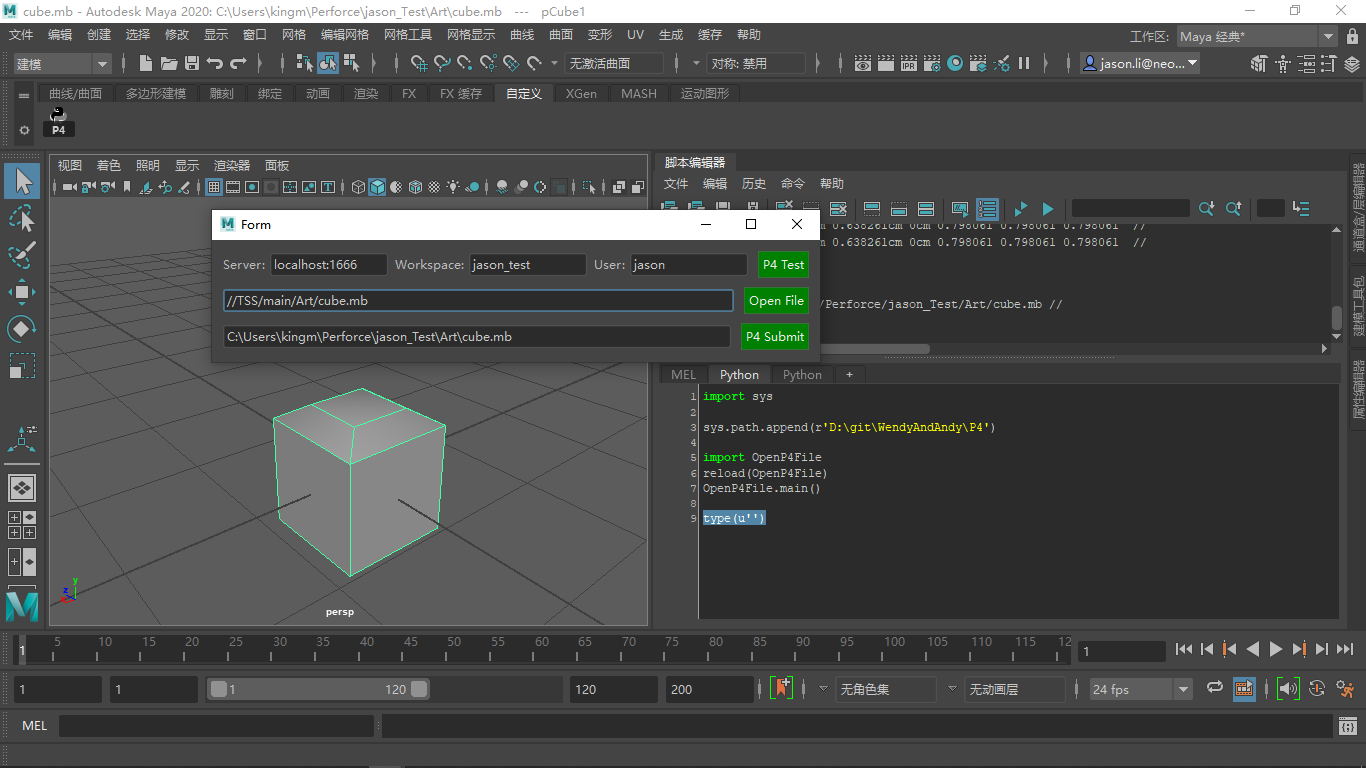This screenshot has width=1366, height=768.
Task: Select the MEL tab in Script Editor
Action: (x=683, y=375)
